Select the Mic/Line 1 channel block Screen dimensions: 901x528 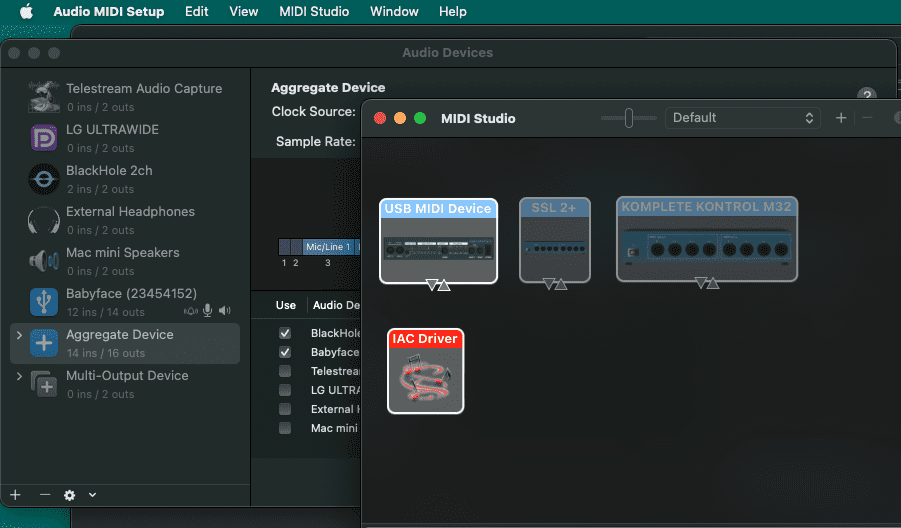point(328,247)
